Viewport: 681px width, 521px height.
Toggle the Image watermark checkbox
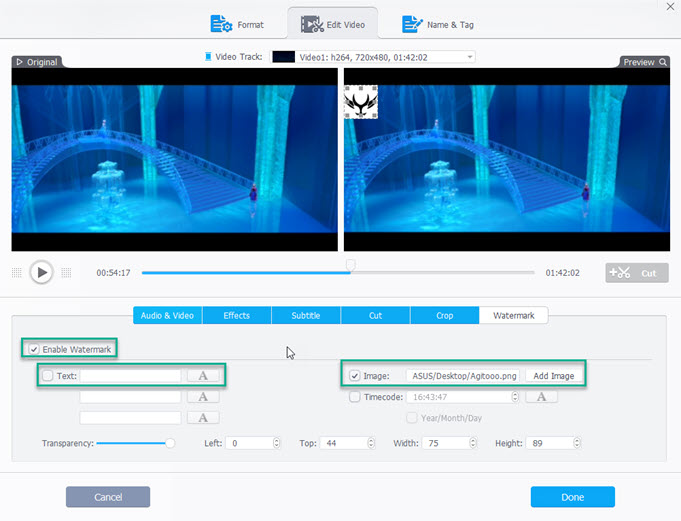coord(355,376)
